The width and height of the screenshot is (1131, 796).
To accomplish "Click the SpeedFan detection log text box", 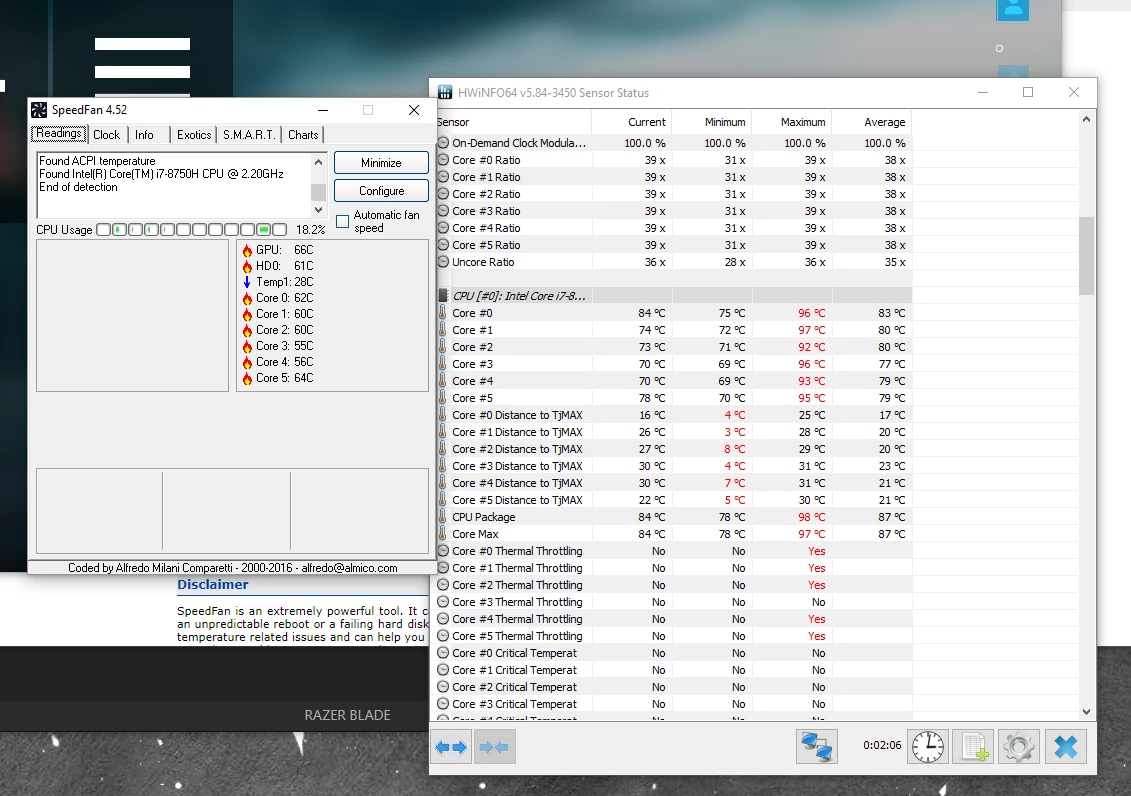I will [174, 185].
